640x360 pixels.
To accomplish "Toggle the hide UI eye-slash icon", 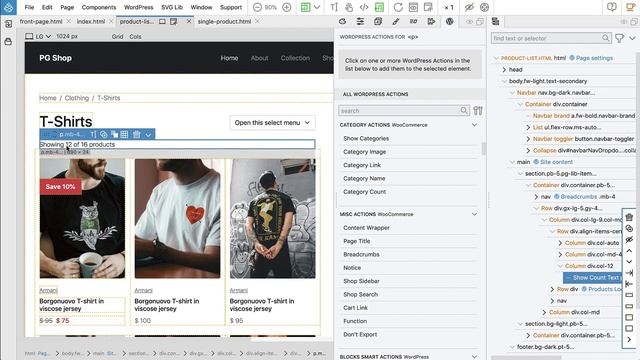I will pyautogui.click(x=469, y=7).
